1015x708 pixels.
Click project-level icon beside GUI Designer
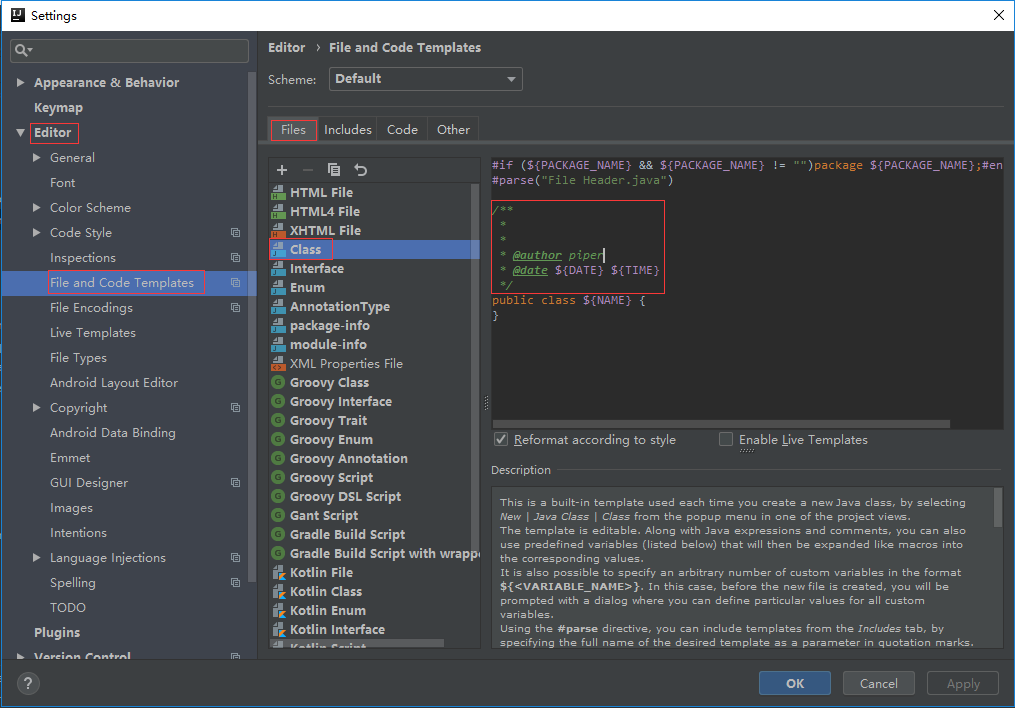pyautogui.click(x=236, y=483)
